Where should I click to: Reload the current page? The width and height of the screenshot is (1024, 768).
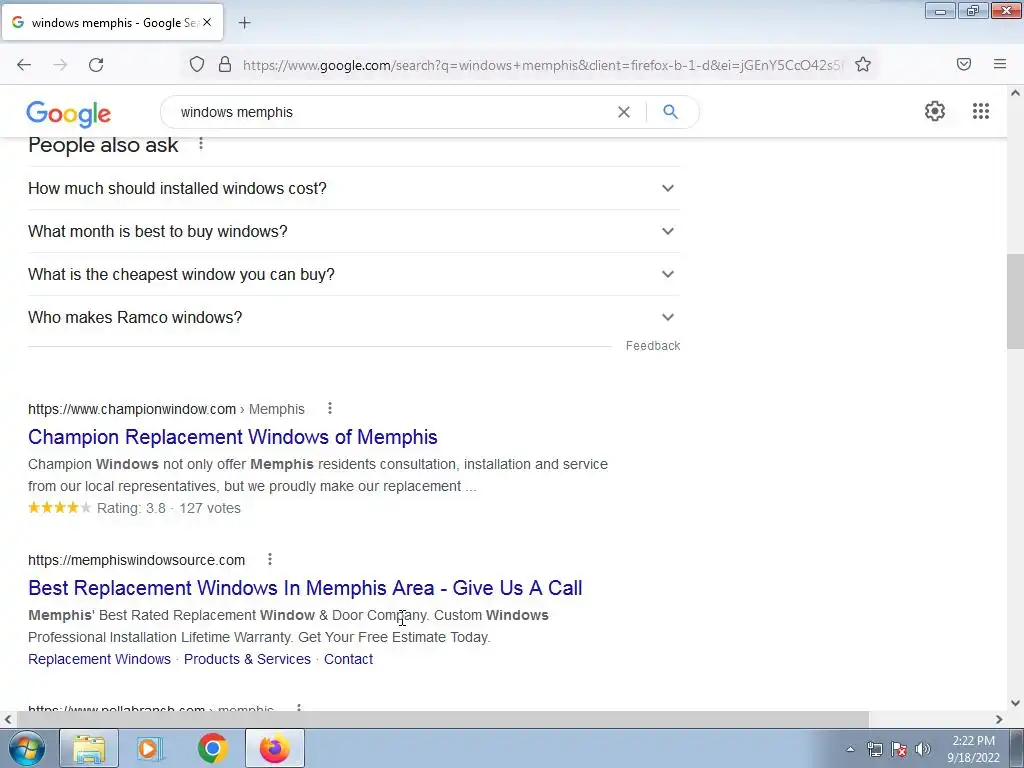(96, 65)
